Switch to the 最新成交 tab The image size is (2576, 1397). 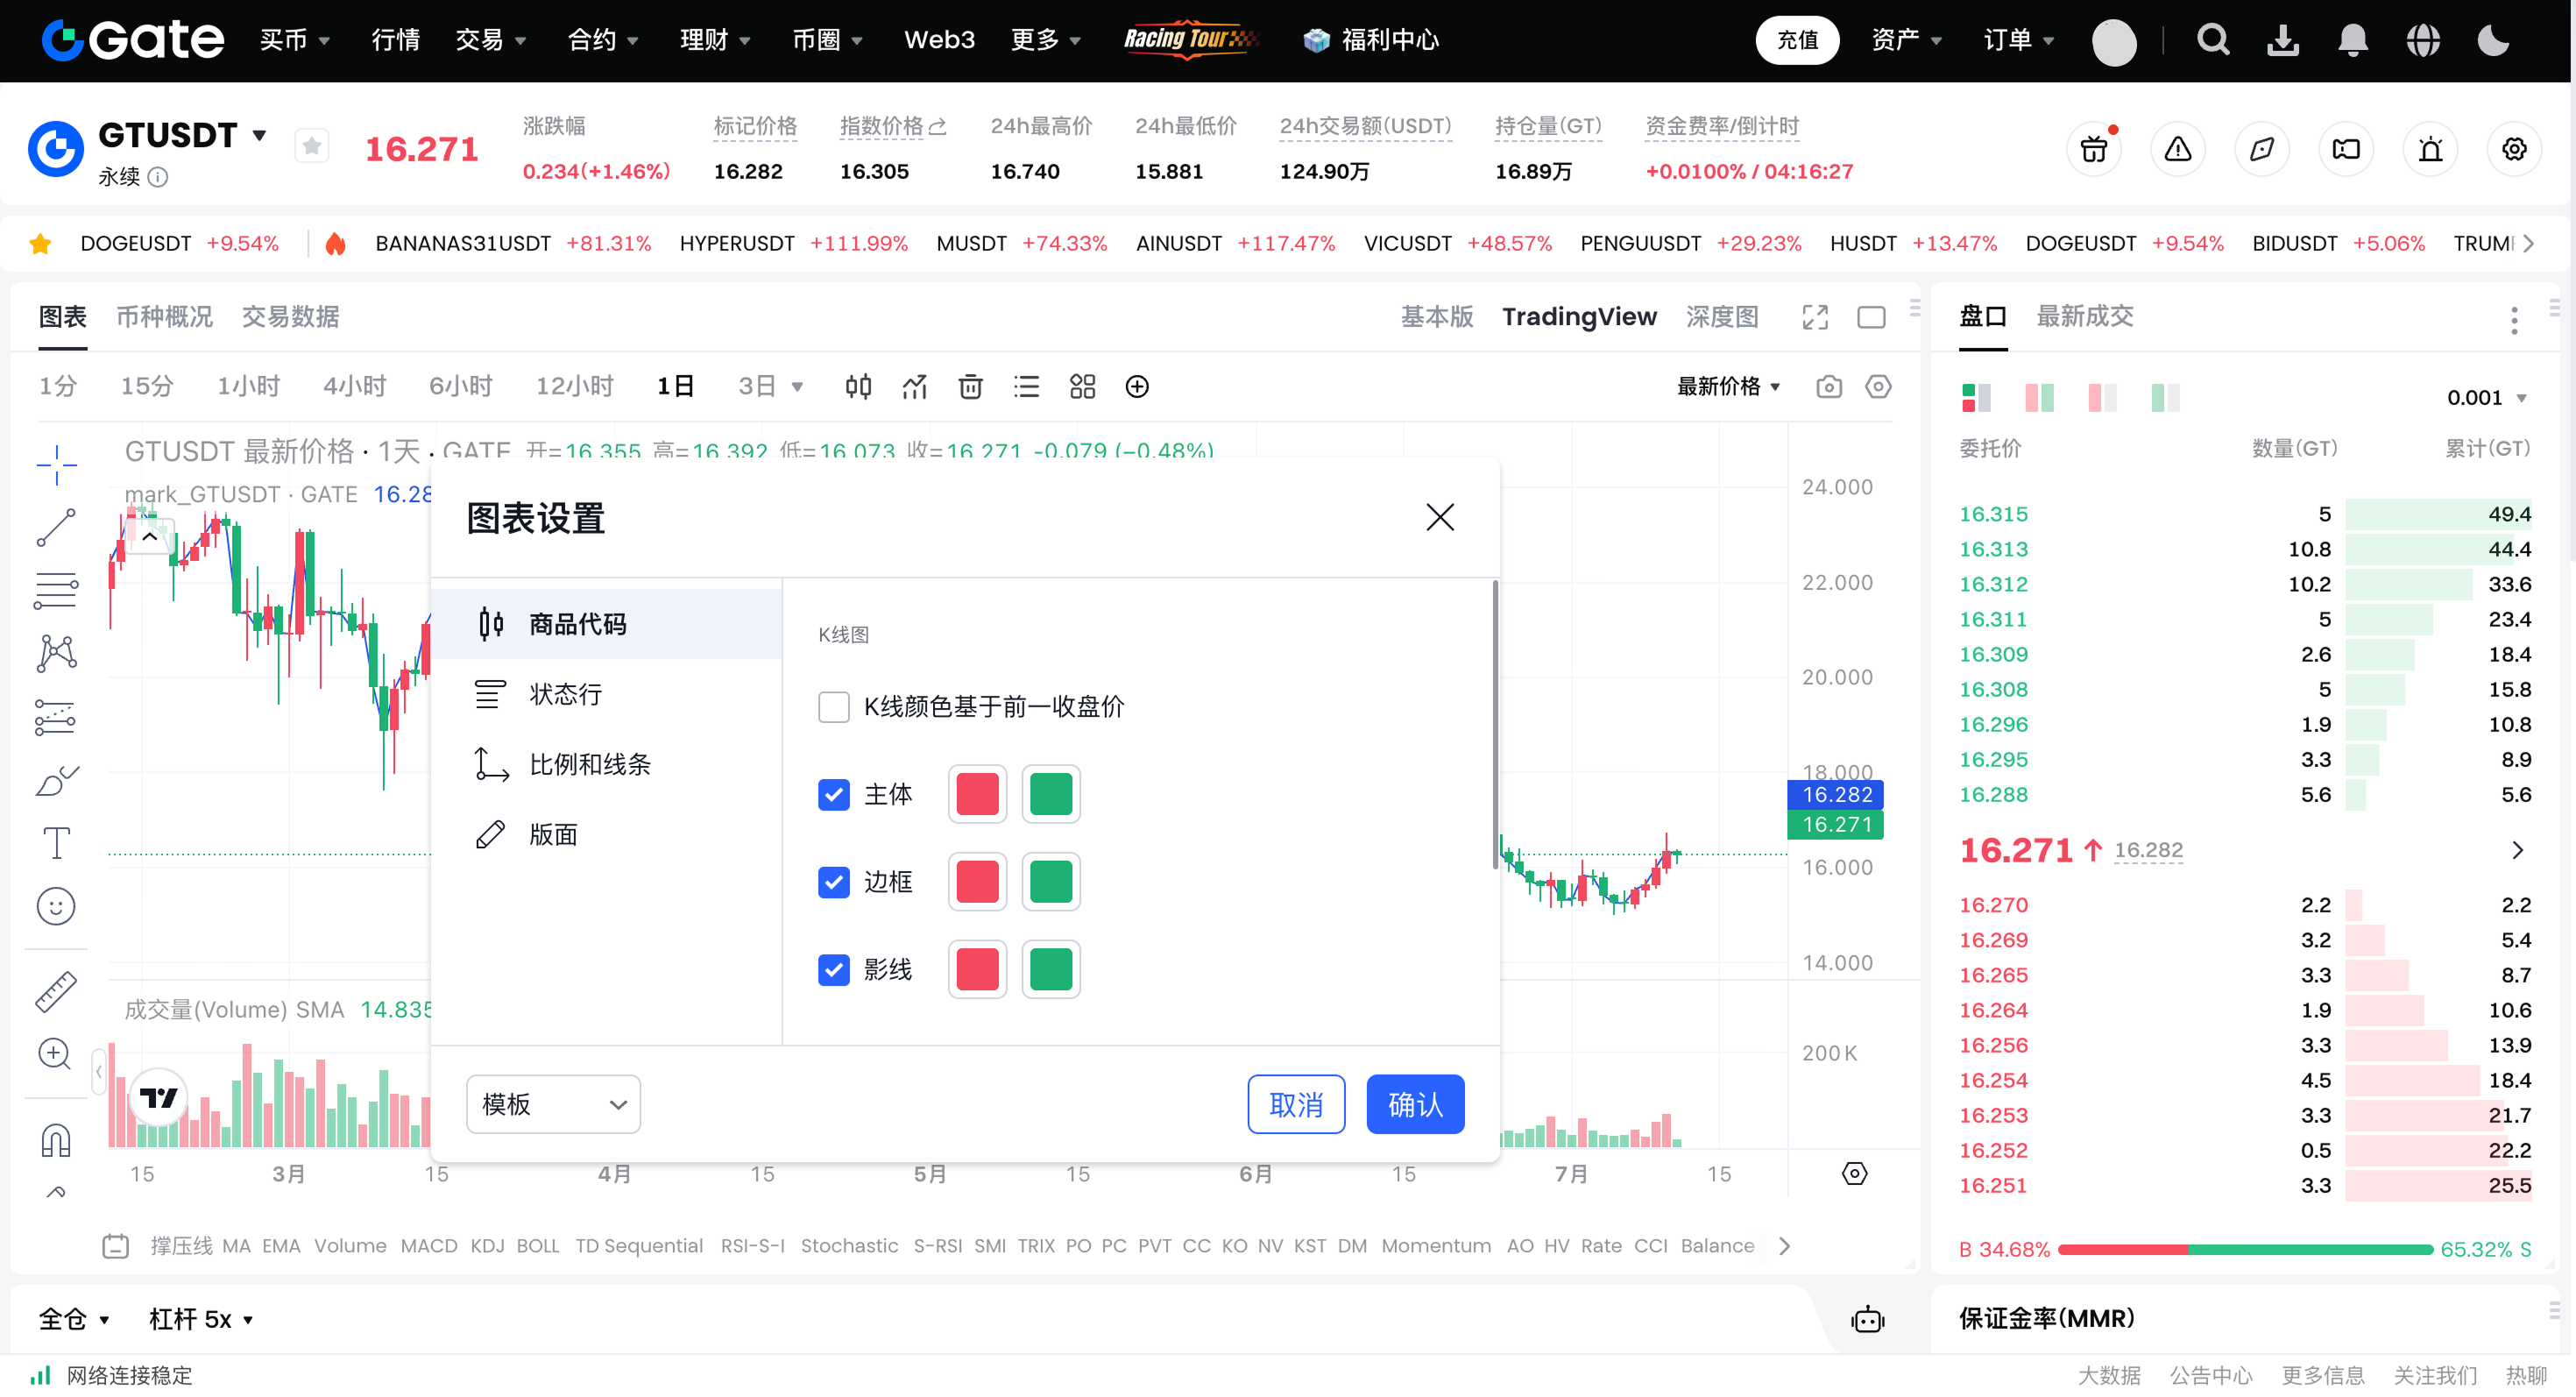pyautogui.click(x=2084, y=317)
